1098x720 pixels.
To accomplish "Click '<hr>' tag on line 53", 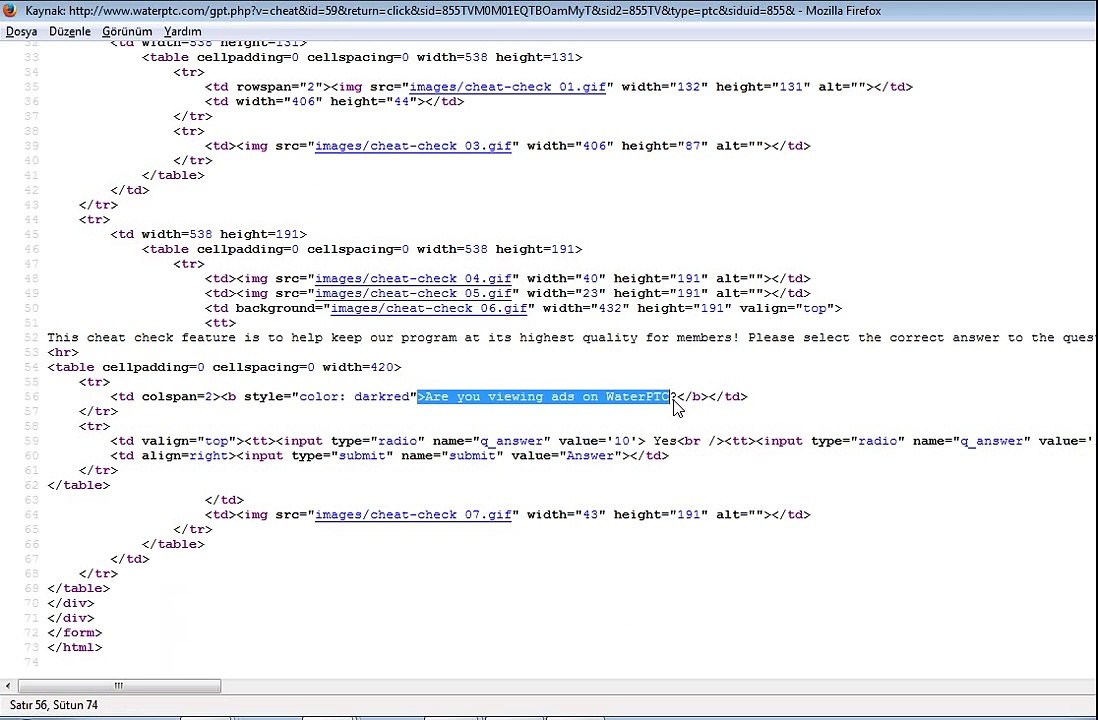I will [63, 352].
